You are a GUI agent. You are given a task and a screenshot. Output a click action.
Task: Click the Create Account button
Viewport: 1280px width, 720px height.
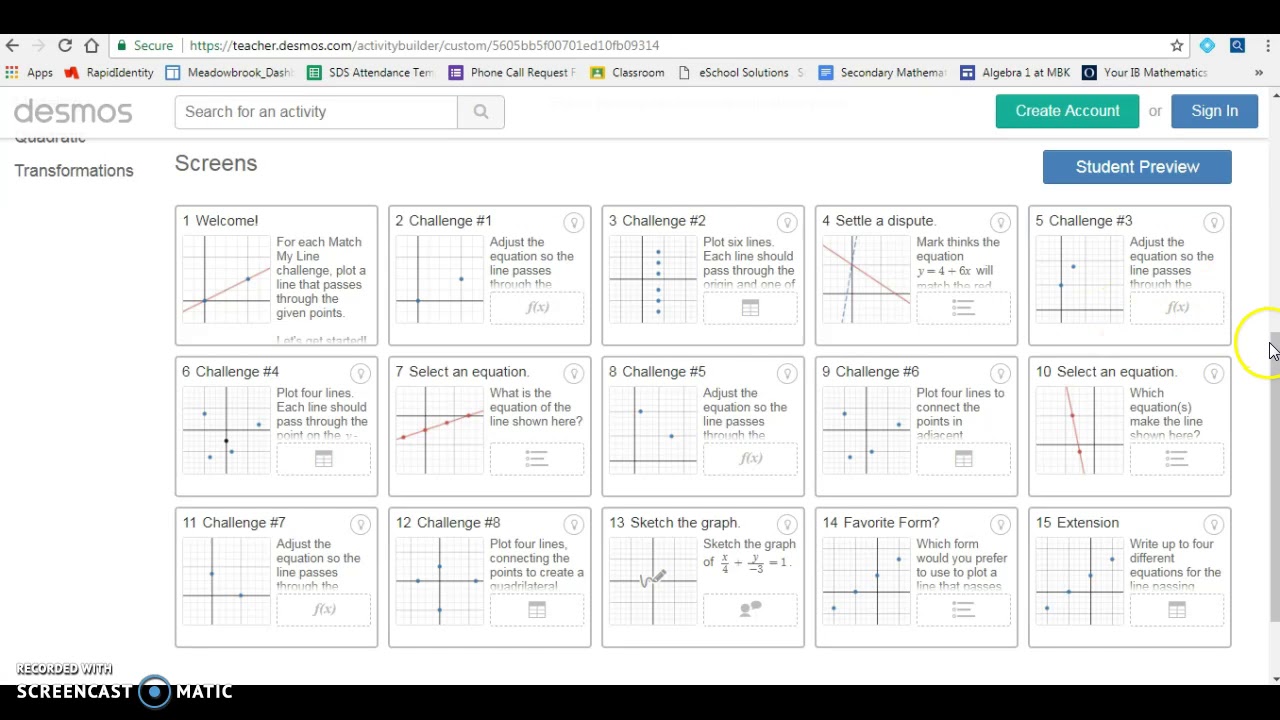(1067, 111)
